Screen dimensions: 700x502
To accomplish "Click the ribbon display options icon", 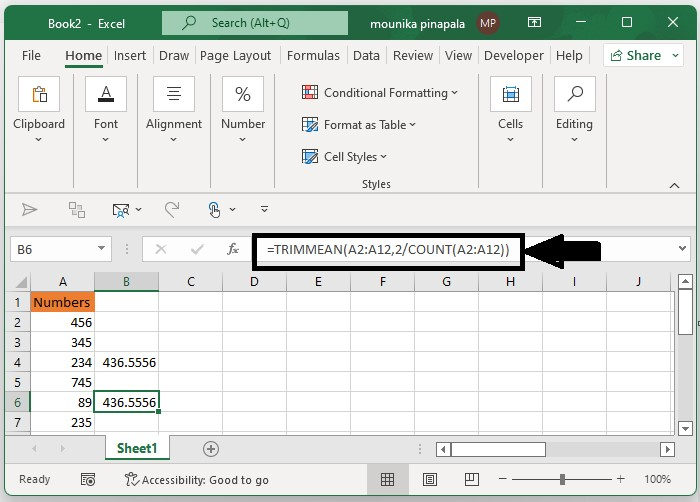I will pyautogui.click(x=534, y=22).
